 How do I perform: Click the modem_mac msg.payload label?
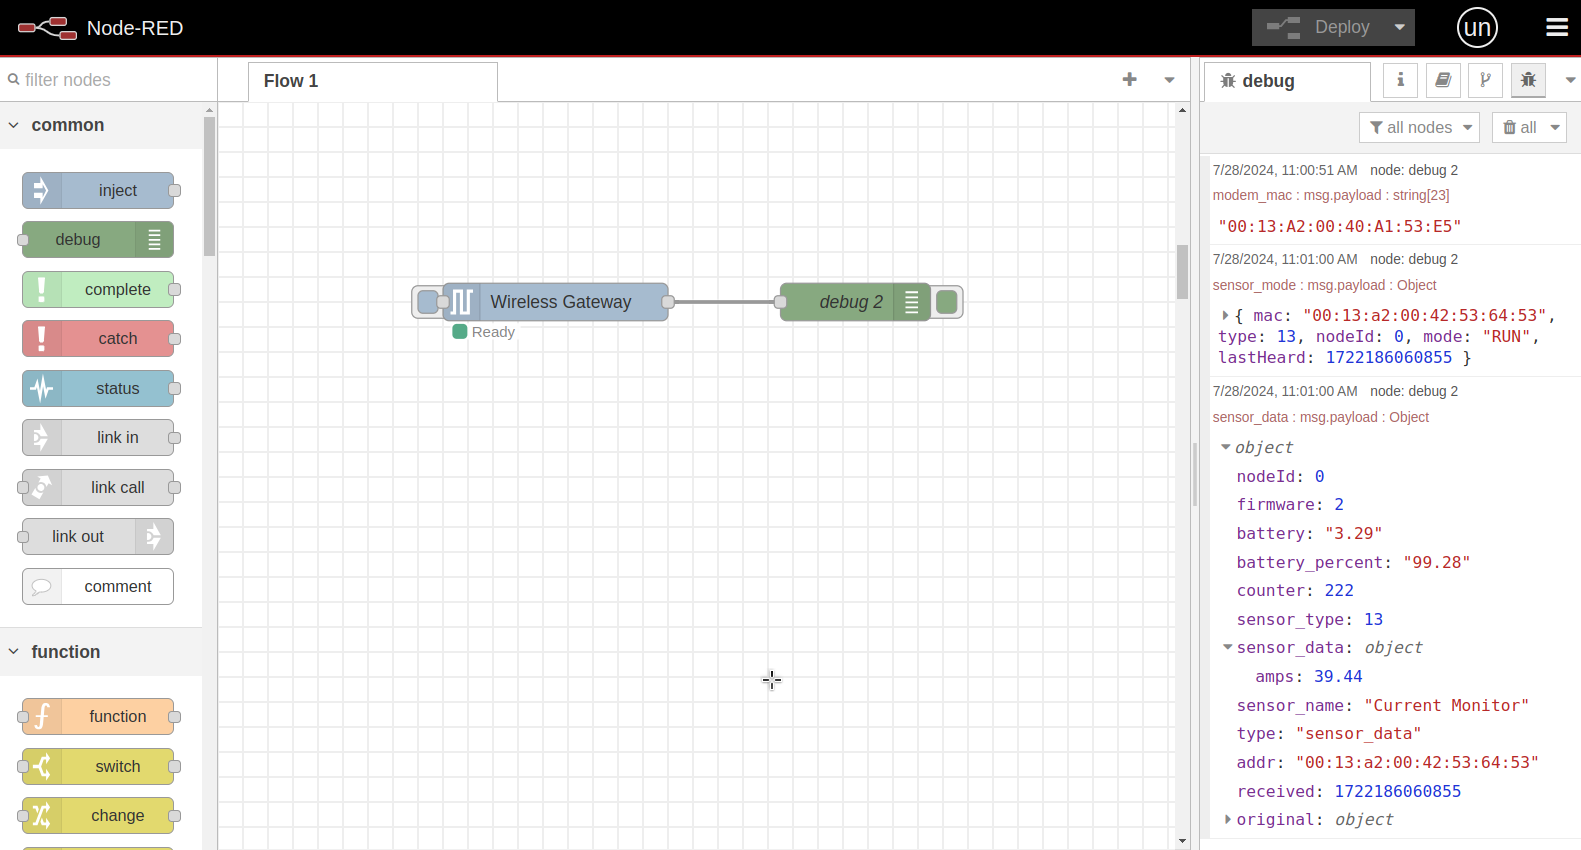[x=1331, y=195]
